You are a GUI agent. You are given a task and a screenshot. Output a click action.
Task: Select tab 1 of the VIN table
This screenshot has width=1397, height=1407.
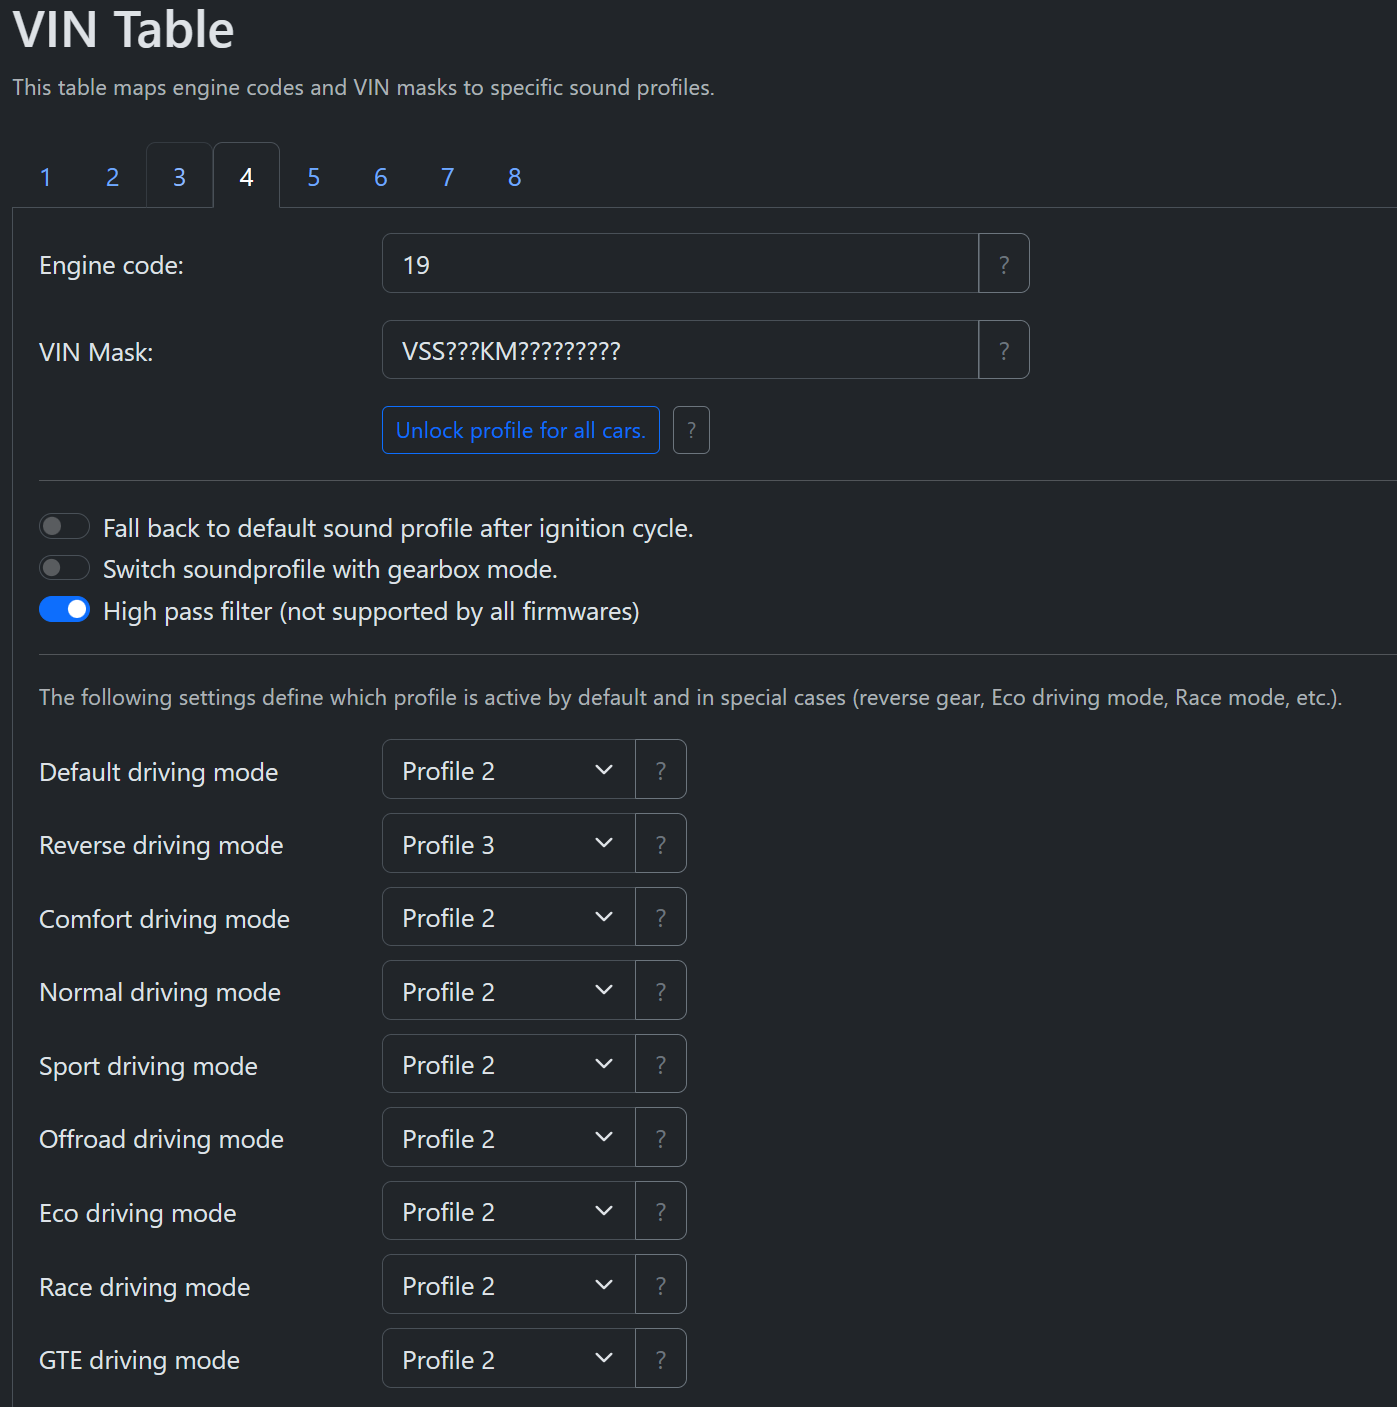coord(45,177)
